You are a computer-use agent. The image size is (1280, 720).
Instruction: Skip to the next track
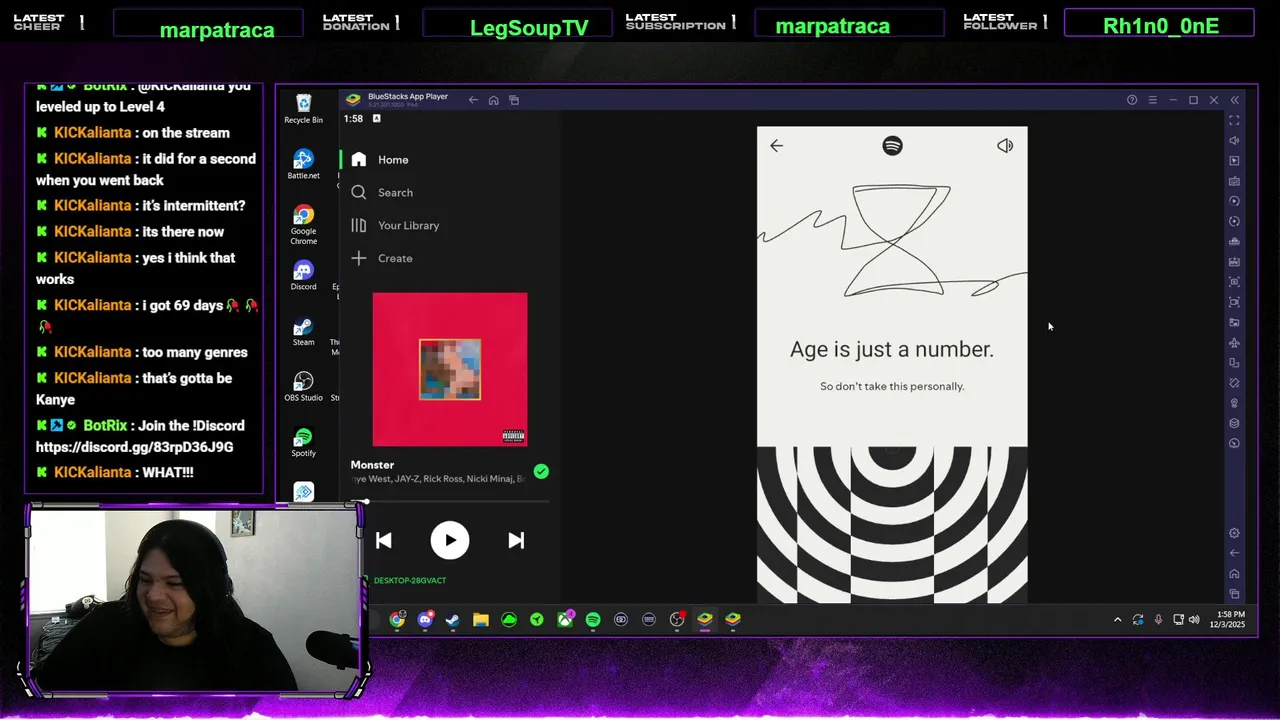click(x=516, y=540)
